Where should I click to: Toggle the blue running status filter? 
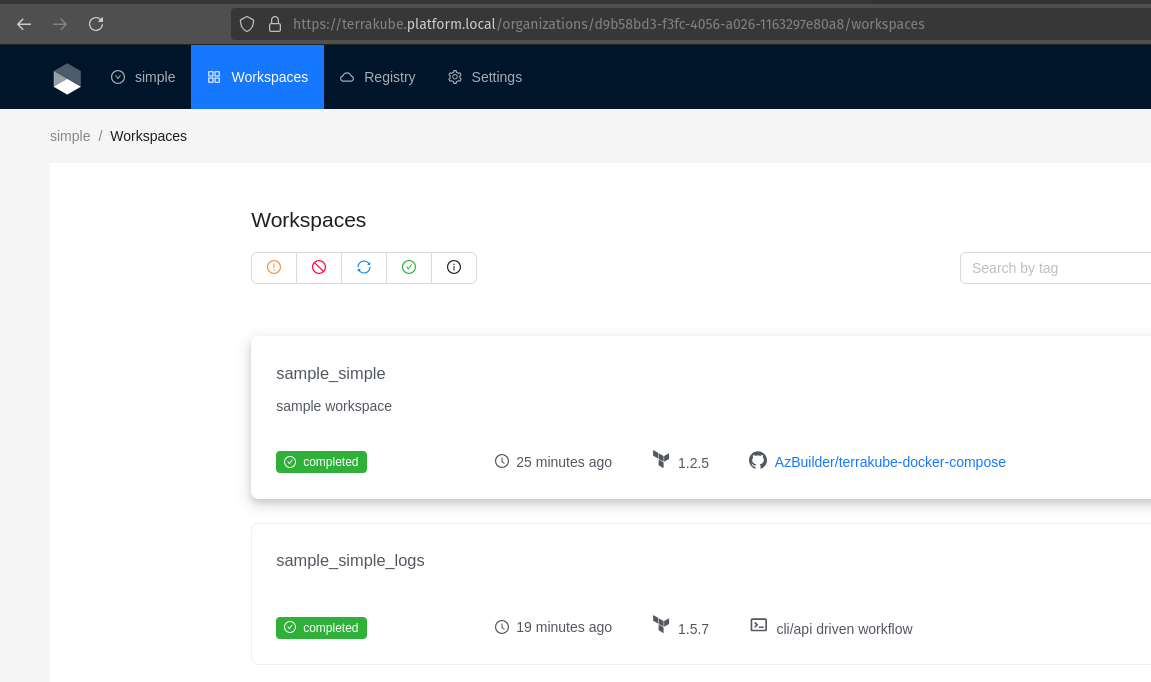tap(364, 268)
